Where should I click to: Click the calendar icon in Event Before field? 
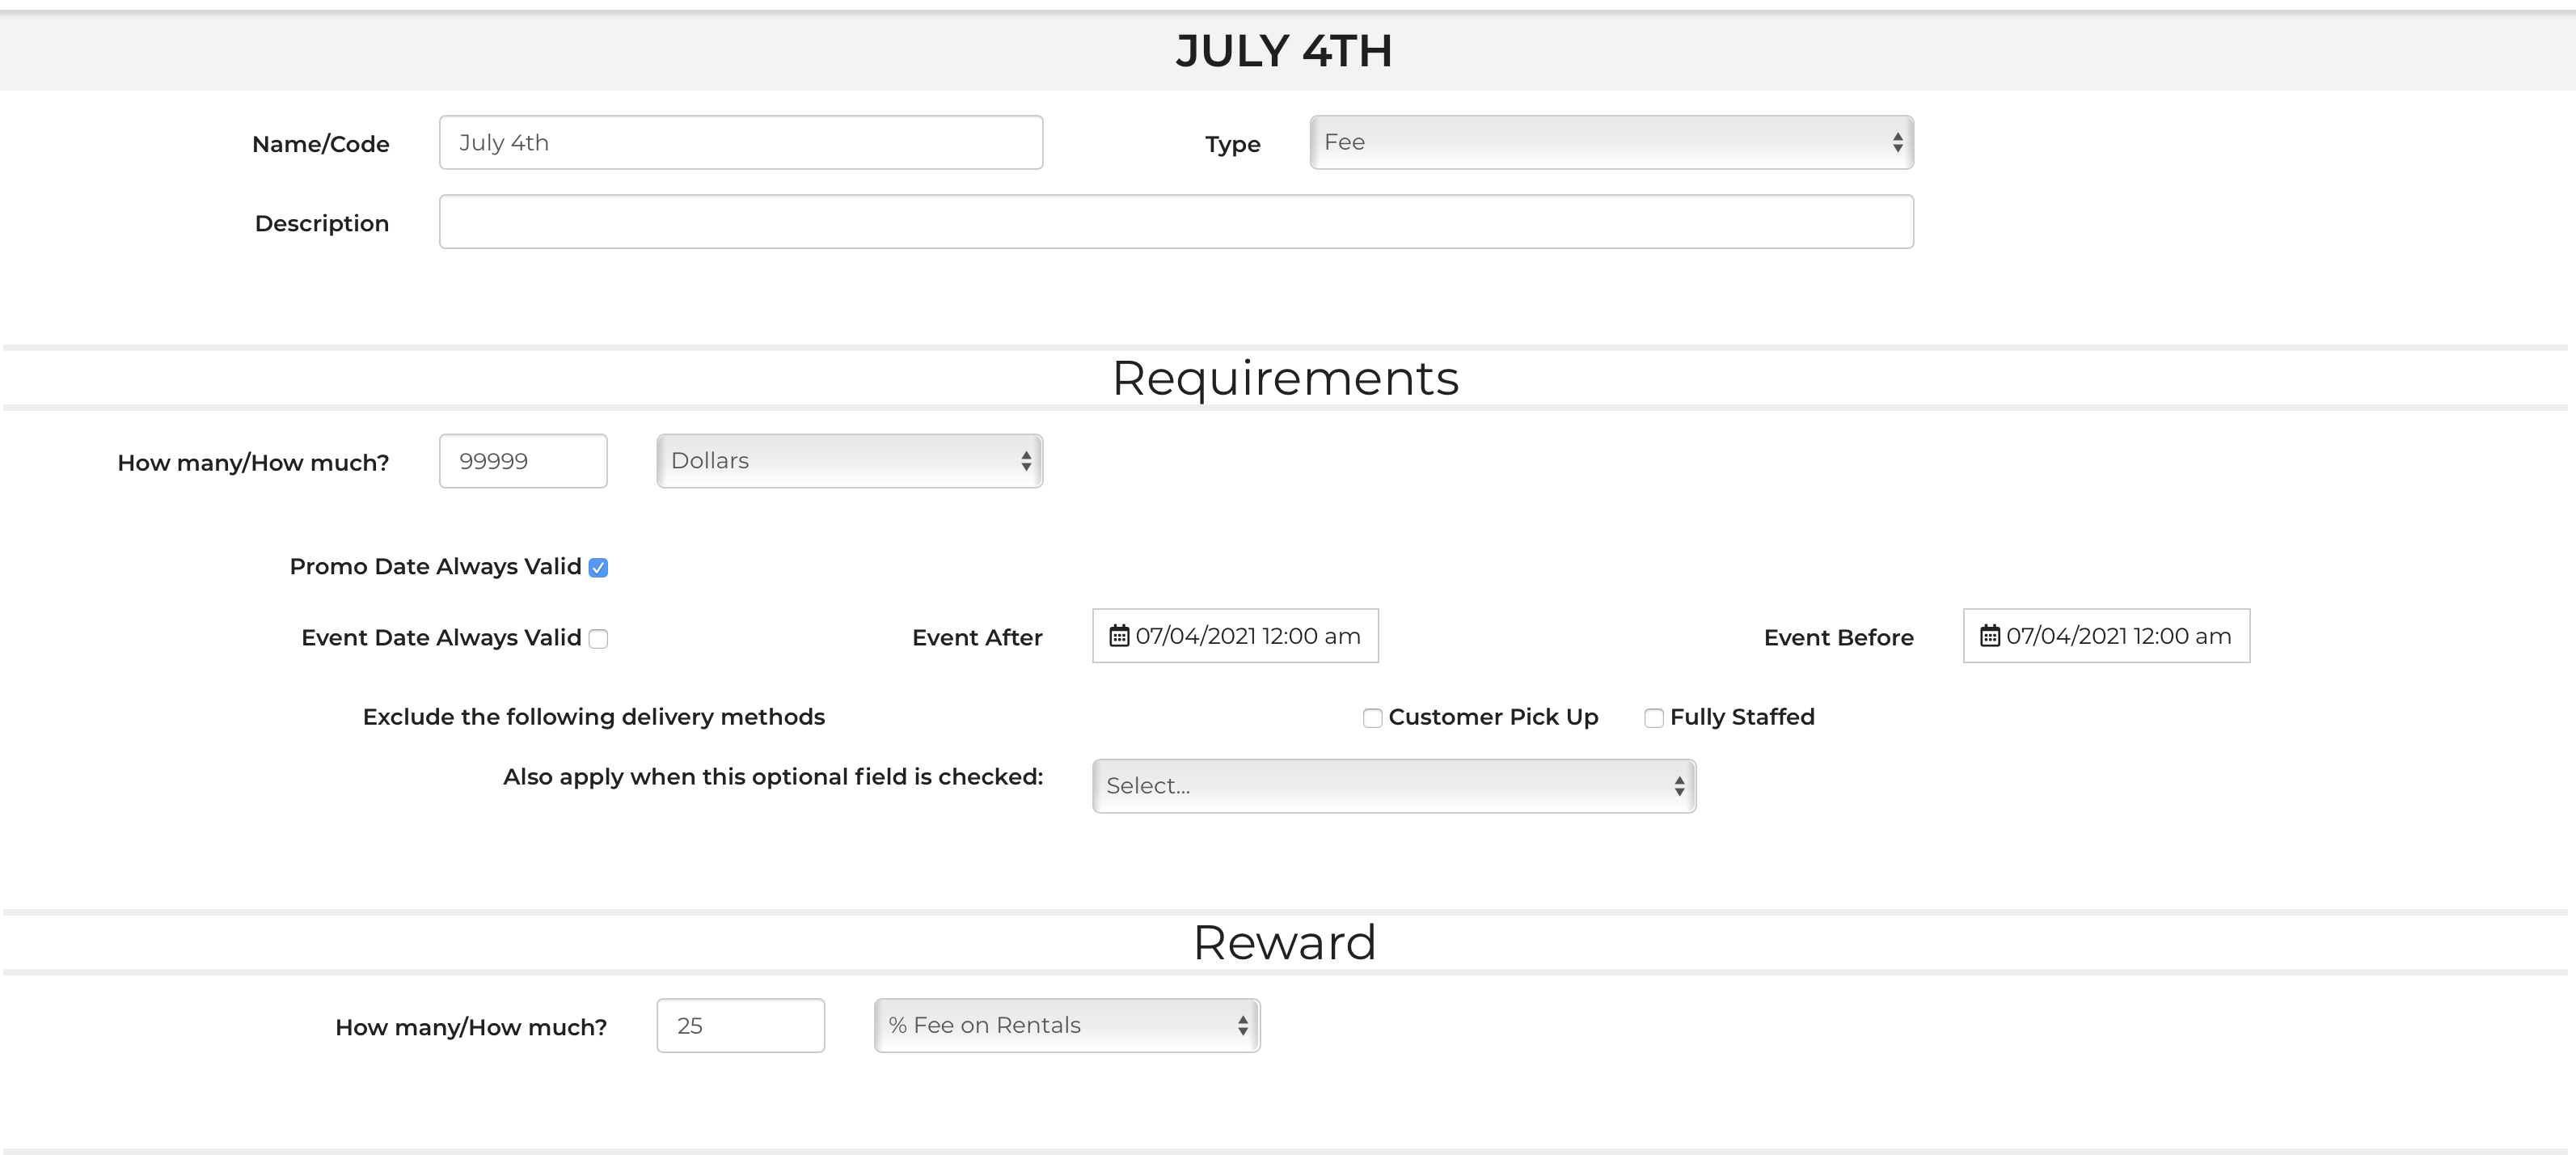pyautogui.click(x=1990, y=636)
